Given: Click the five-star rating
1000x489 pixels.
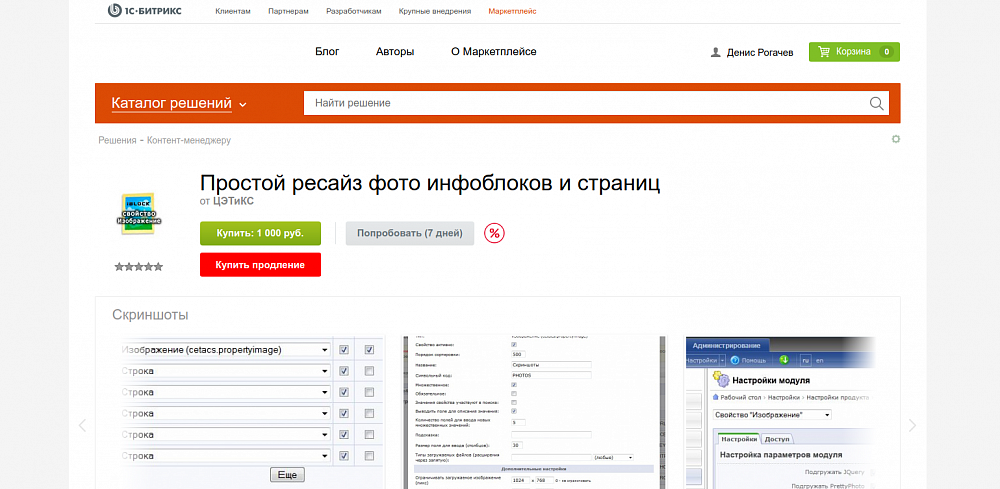Looking at the screenshot, I should 139,267.
